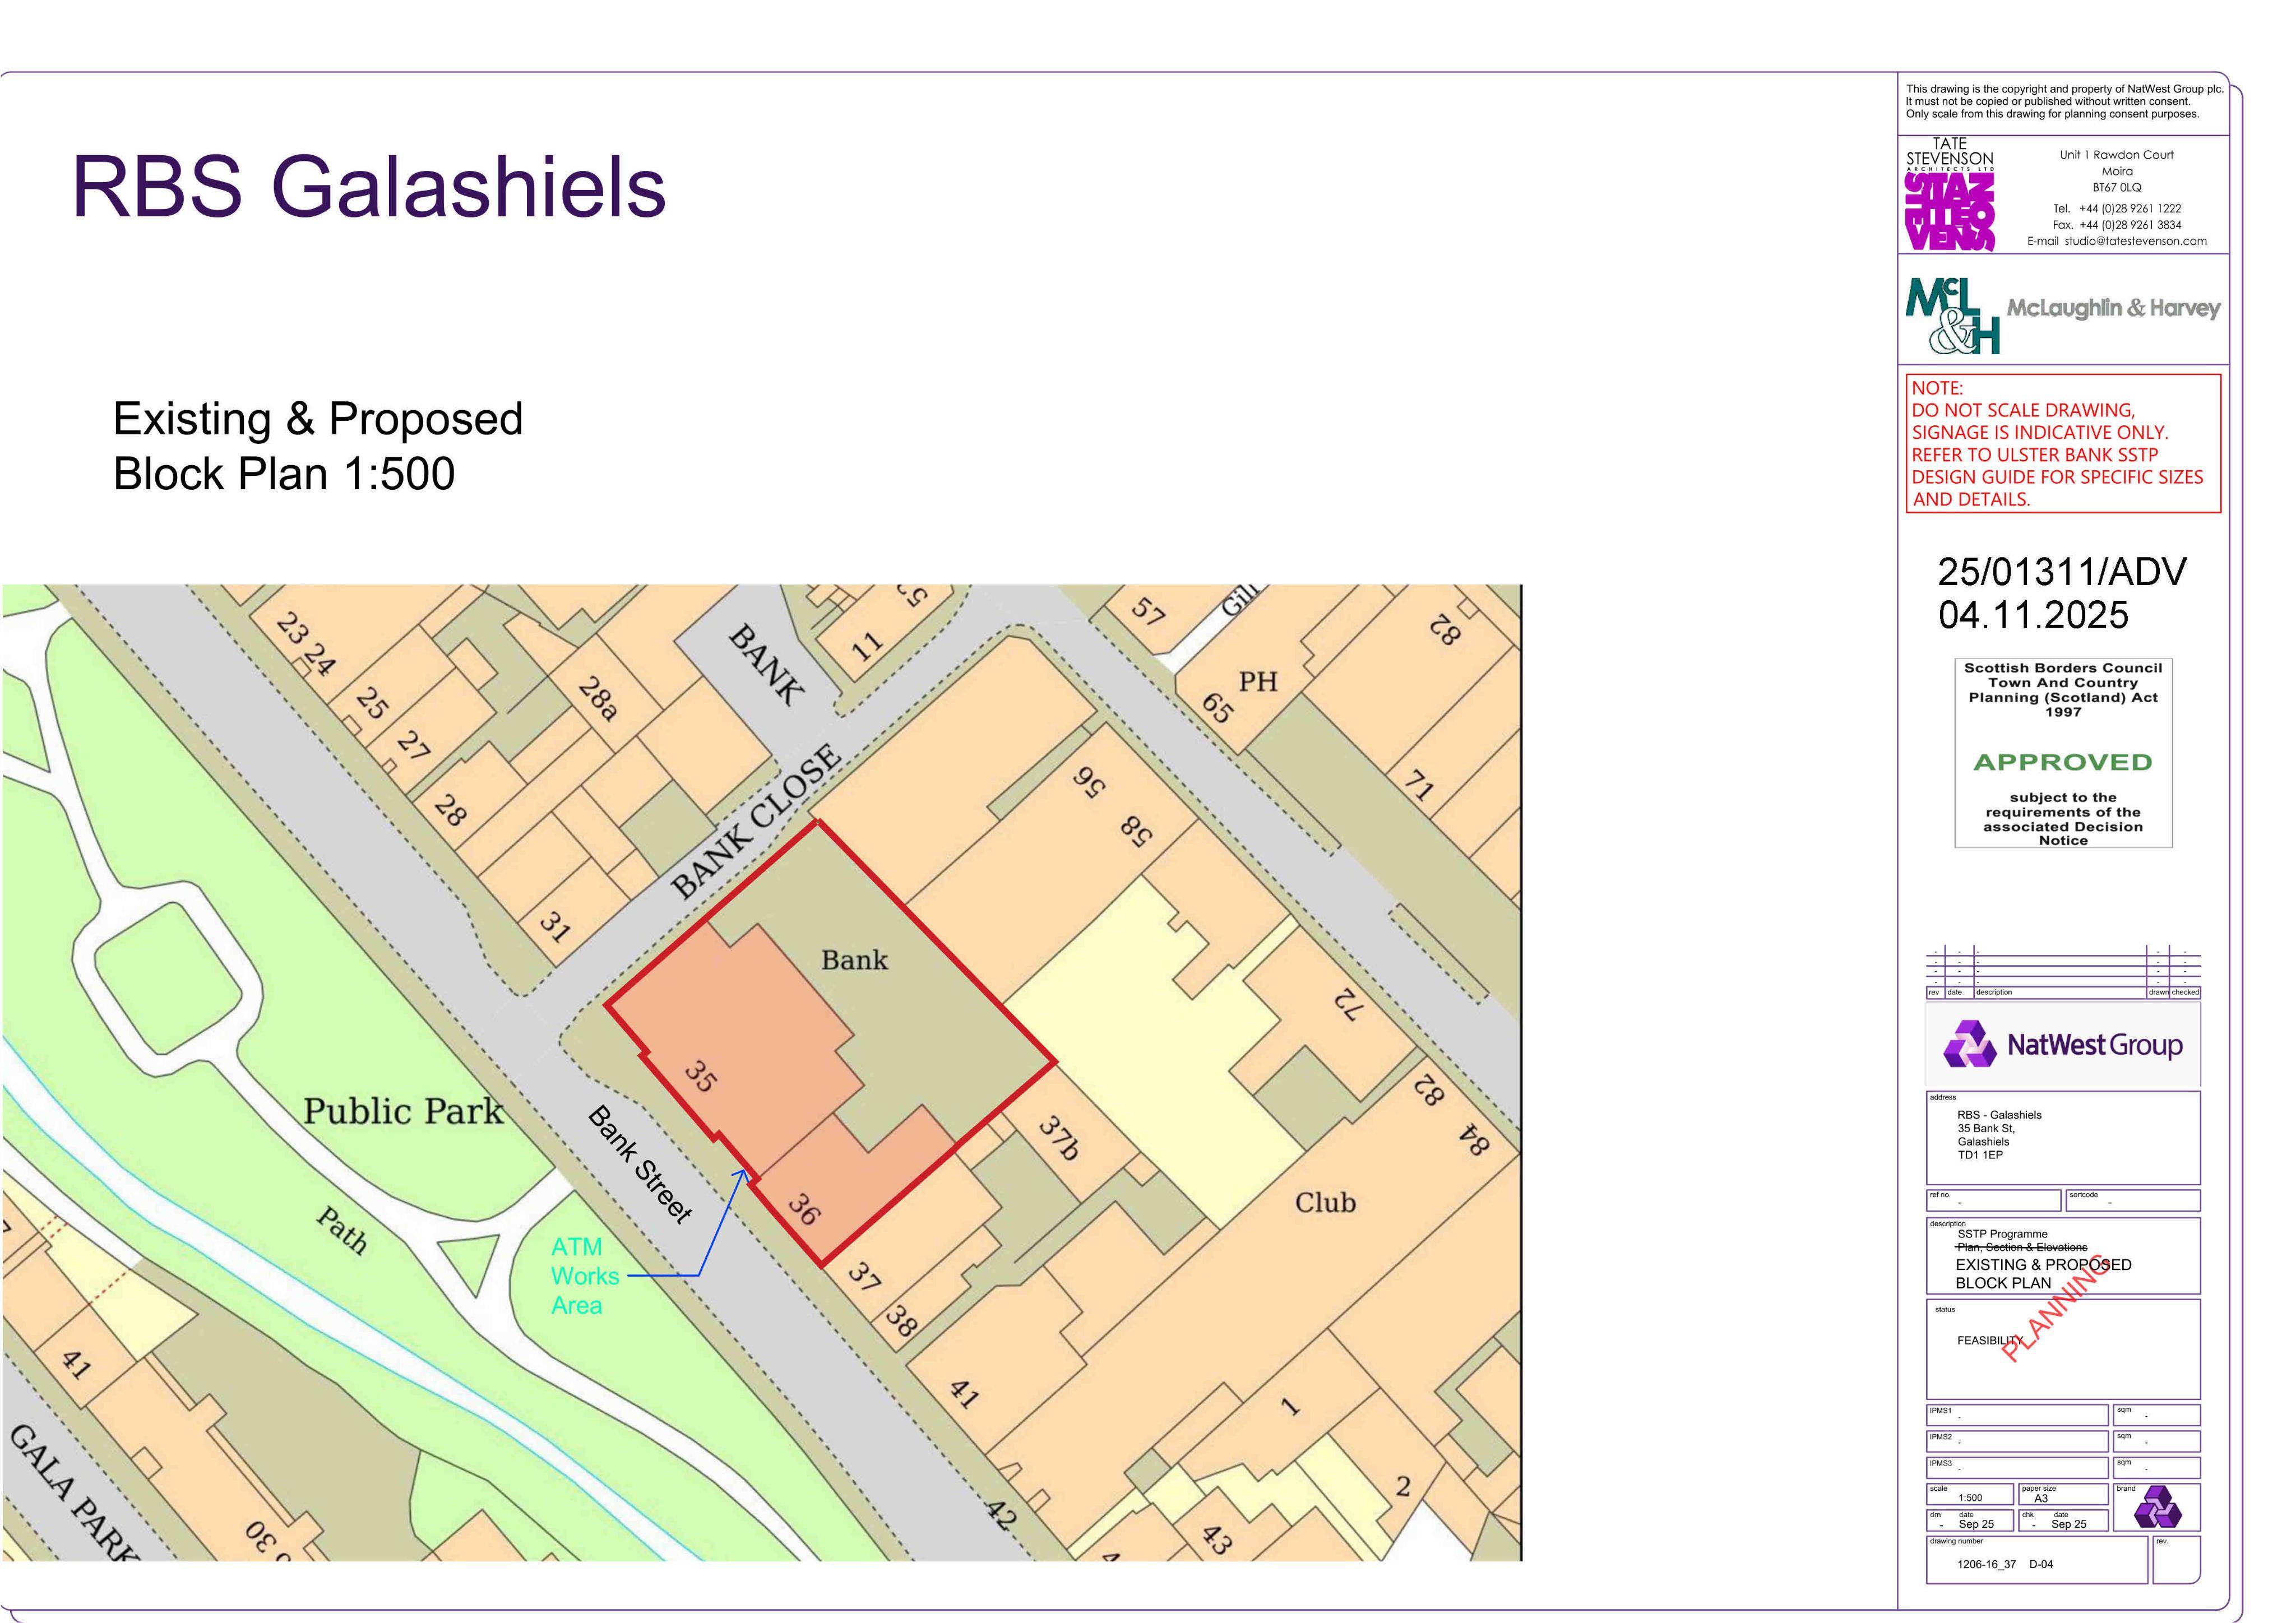This screenshot has width=2296, height=1623.
Task: Click the 'Block Plan 1:500' heading line
Action: pyautogui.click(x=284, y=473)
